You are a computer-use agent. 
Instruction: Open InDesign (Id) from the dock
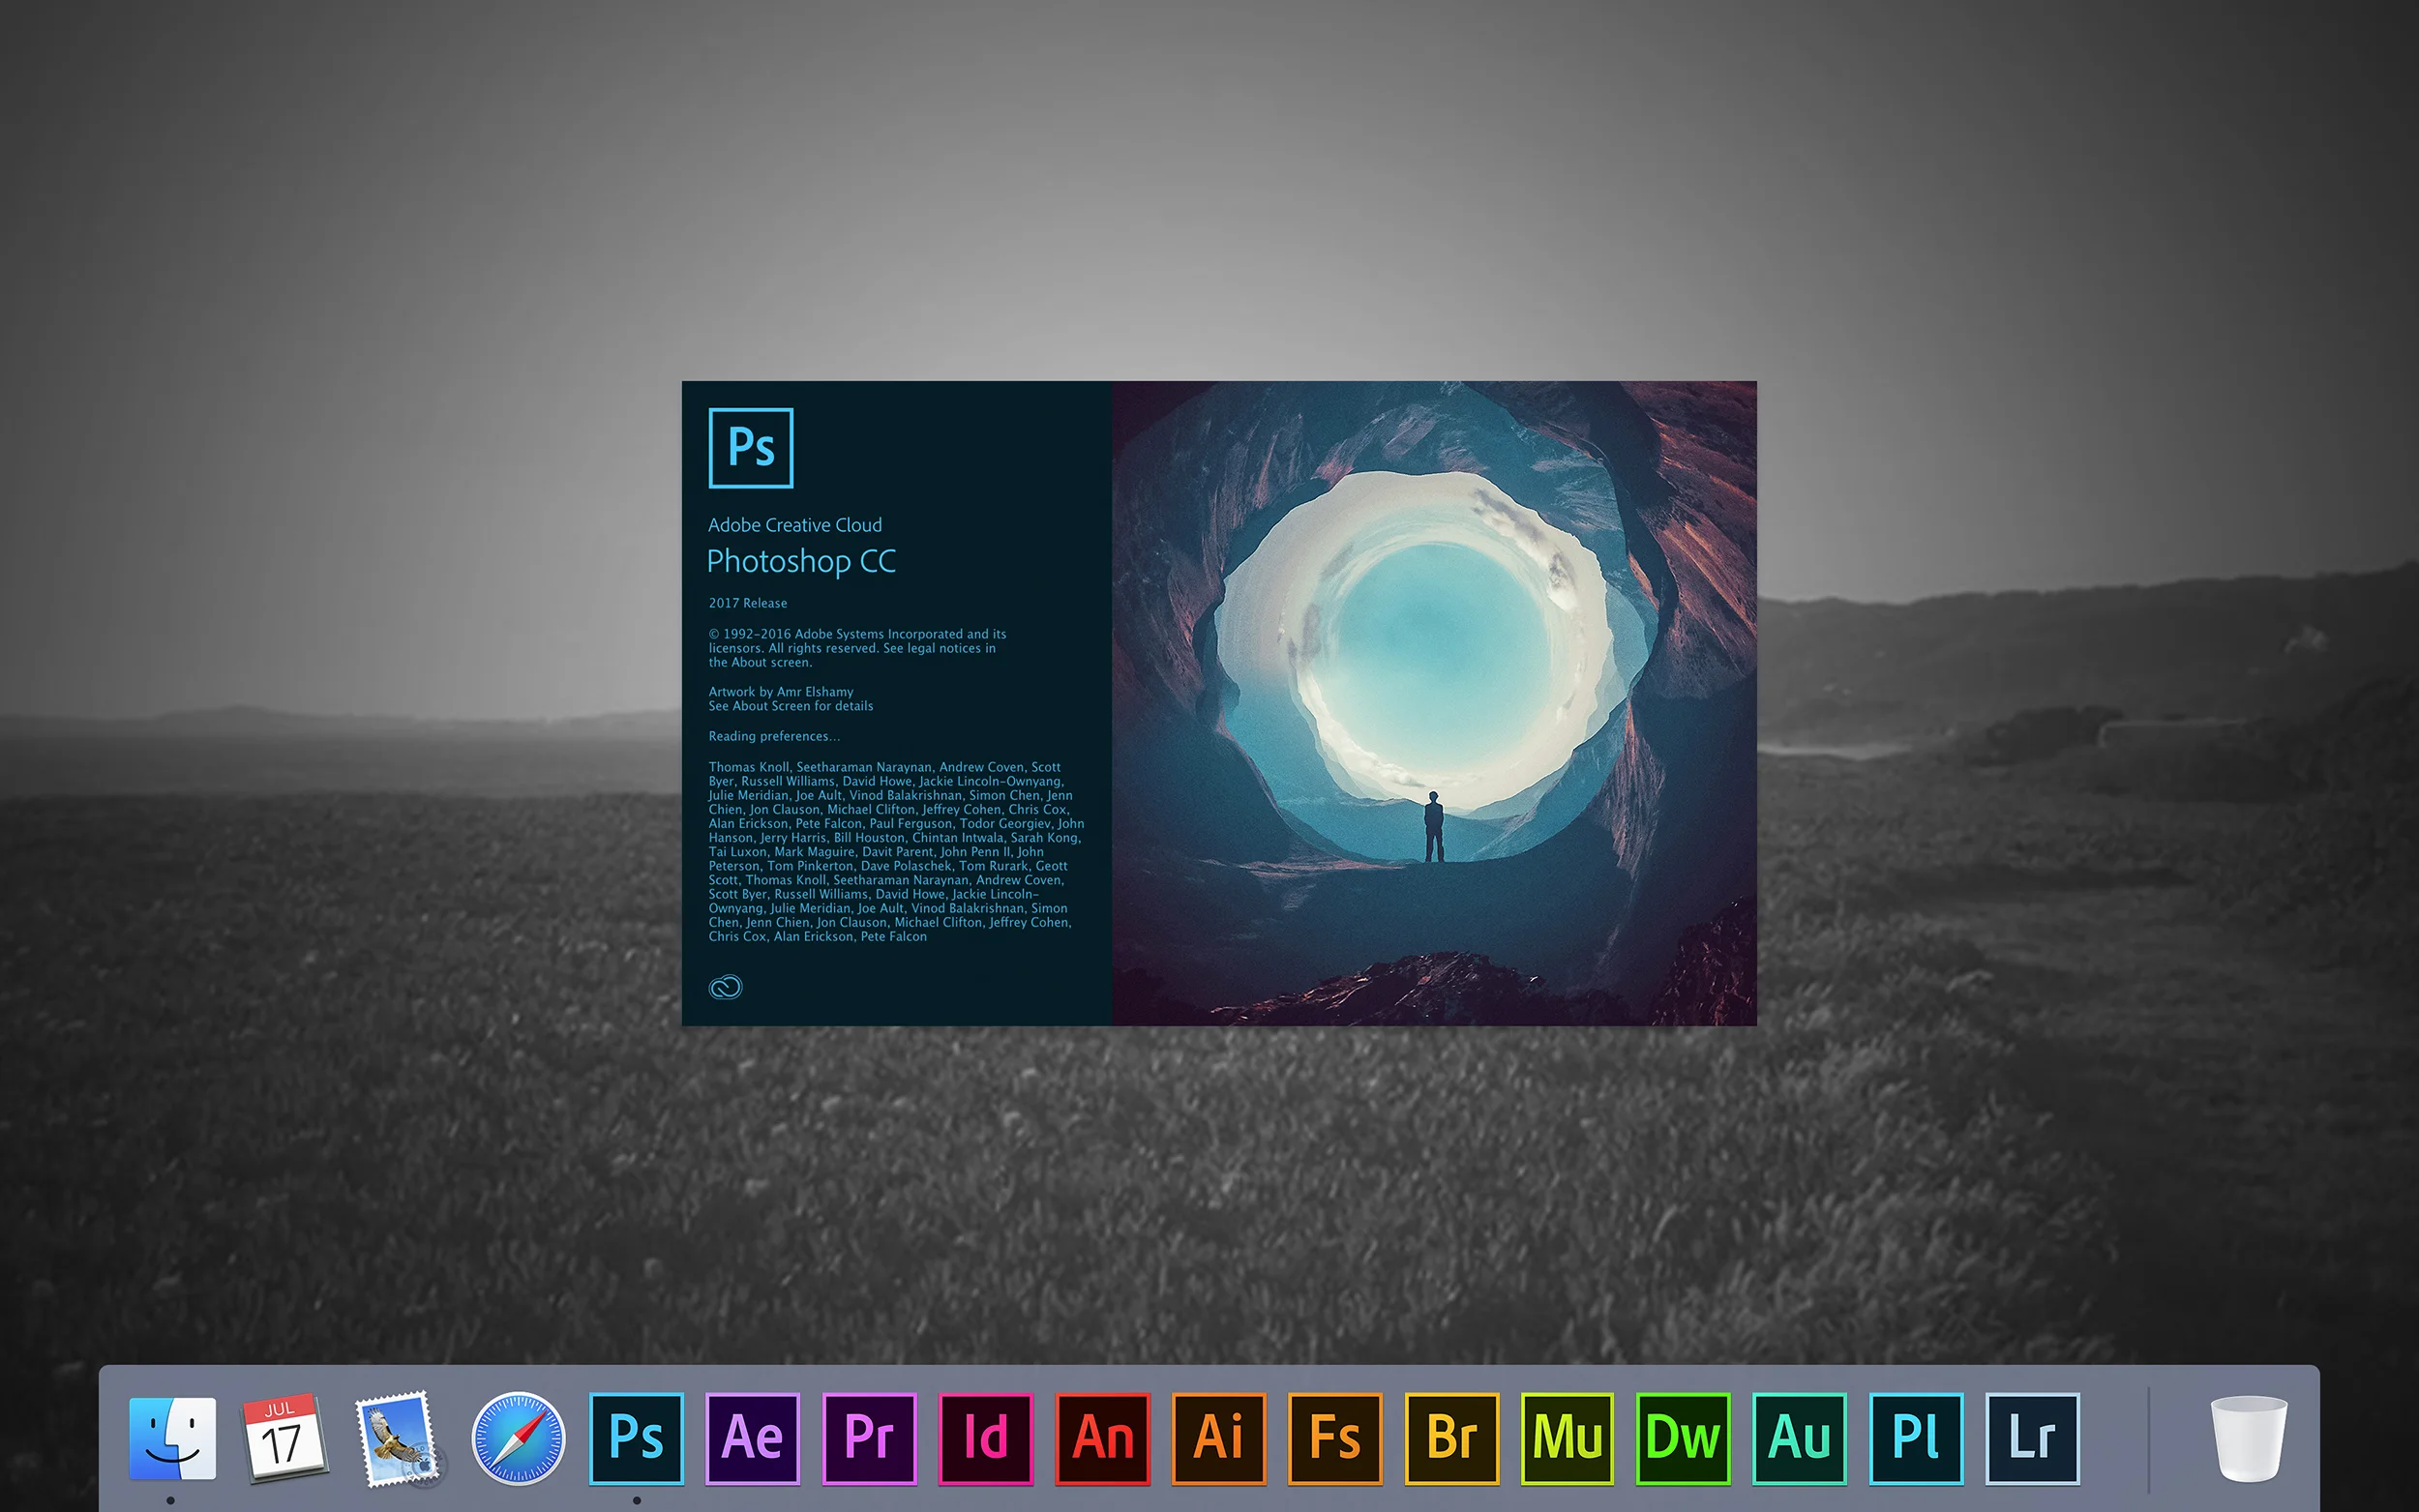tap(985, 1438)
